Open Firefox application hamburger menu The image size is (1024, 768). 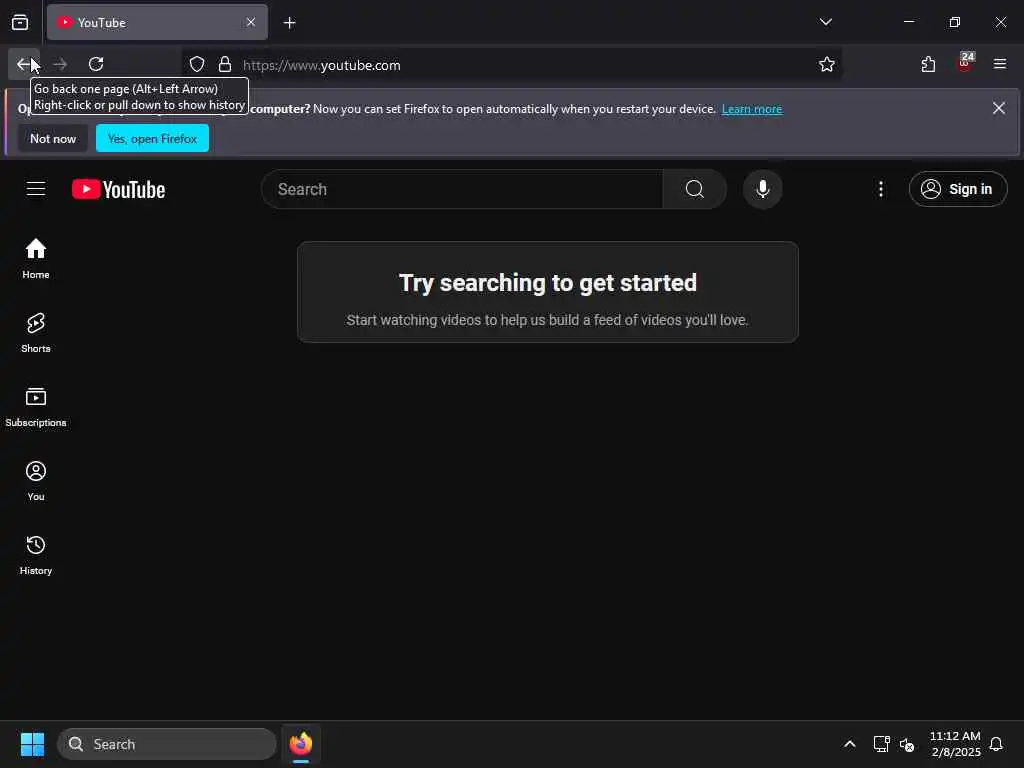point(999,64)
